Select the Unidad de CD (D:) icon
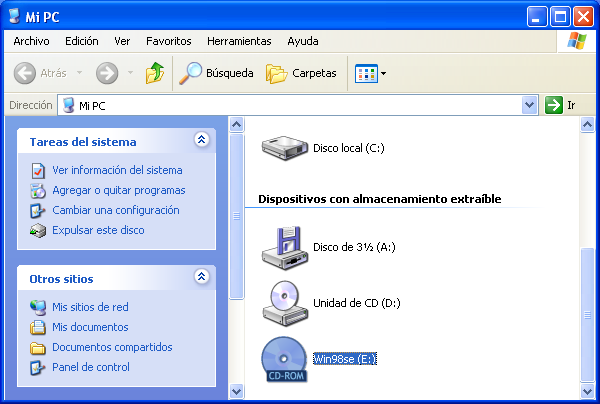The height and width of the screenshot is (404, 600). (285, 303)
